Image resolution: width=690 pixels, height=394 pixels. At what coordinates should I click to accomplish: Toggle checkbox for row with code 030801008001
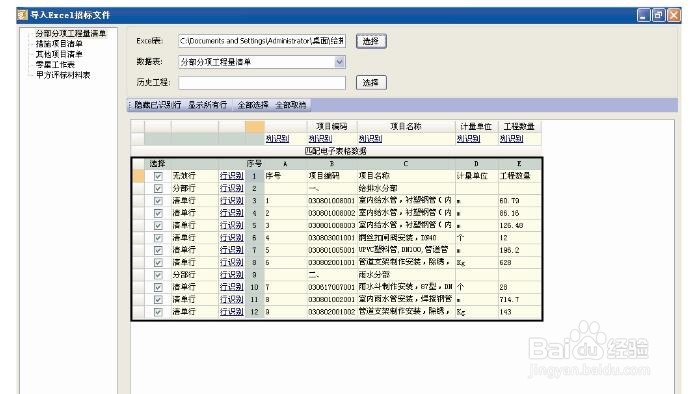[x=158, y=201]
